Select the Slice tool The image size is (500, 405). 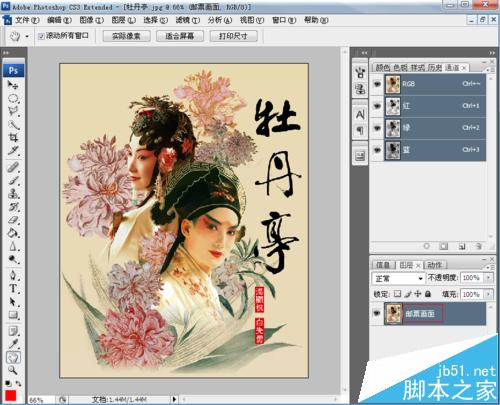click(13, 151)
